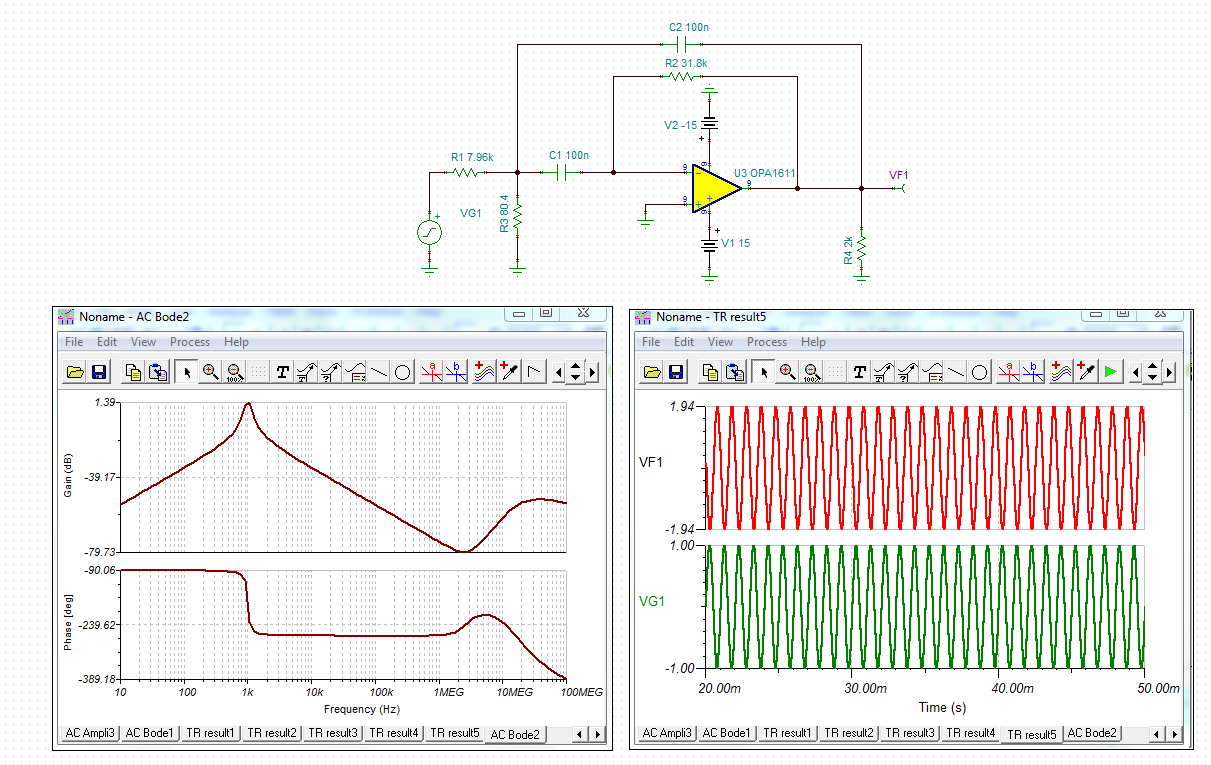1211x765 pixels.
Task: Pipette post-processor icon in AC Bode2 toolbar
Action: click(509, 372)
